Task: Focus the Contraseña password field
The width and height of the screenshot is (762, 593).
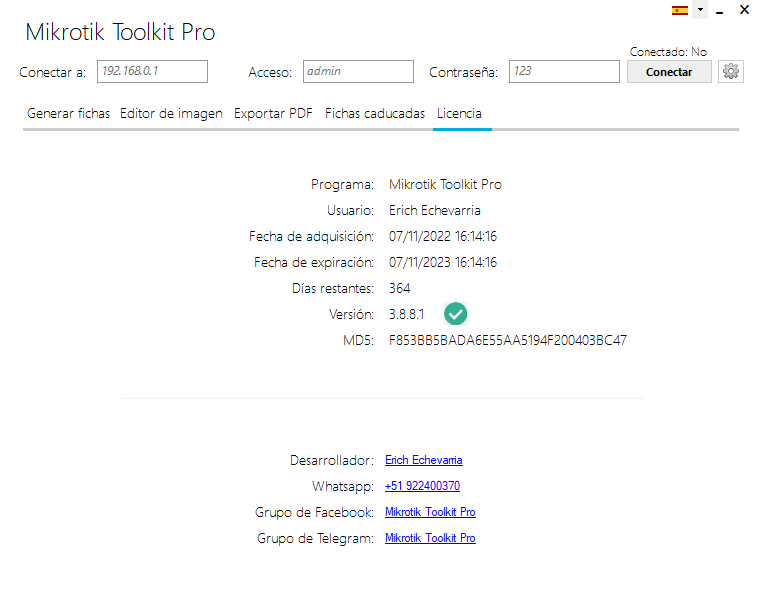Action: coord(564,71)
